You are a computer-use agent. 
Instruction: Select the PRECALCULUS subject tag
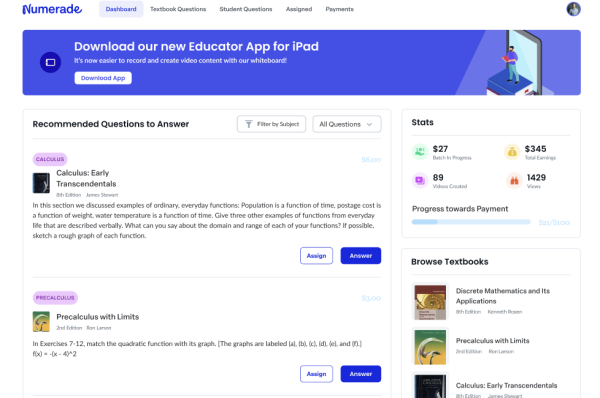pos(55,298)
